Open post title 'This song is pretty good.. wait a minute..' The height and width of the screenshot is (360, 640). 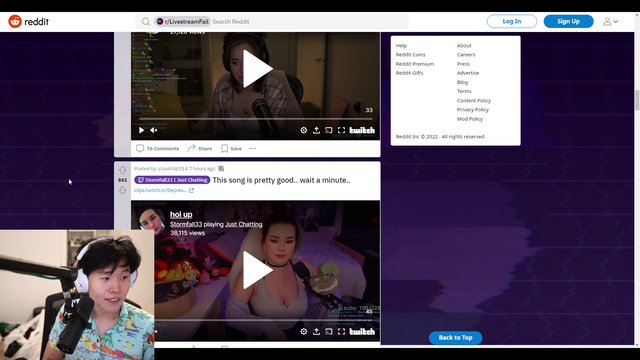pyautogui.click(x=281, y=180)
